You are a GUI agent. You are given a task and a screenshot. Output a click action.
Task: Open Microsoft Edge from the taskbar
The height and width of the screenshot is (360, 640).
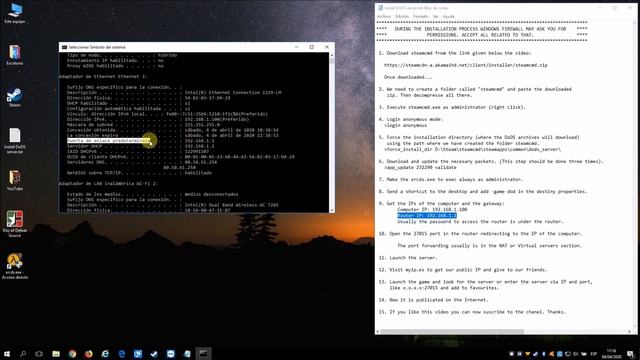[x=122, y=353]
